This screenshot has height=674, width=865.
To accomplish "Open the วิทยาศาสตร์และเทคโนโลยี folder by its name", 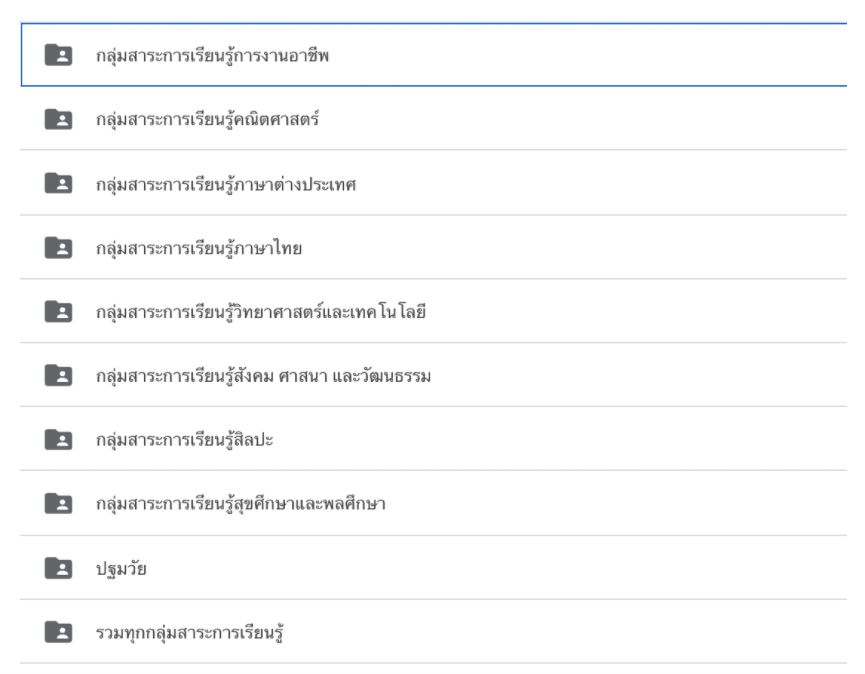I will coord(261,312).
